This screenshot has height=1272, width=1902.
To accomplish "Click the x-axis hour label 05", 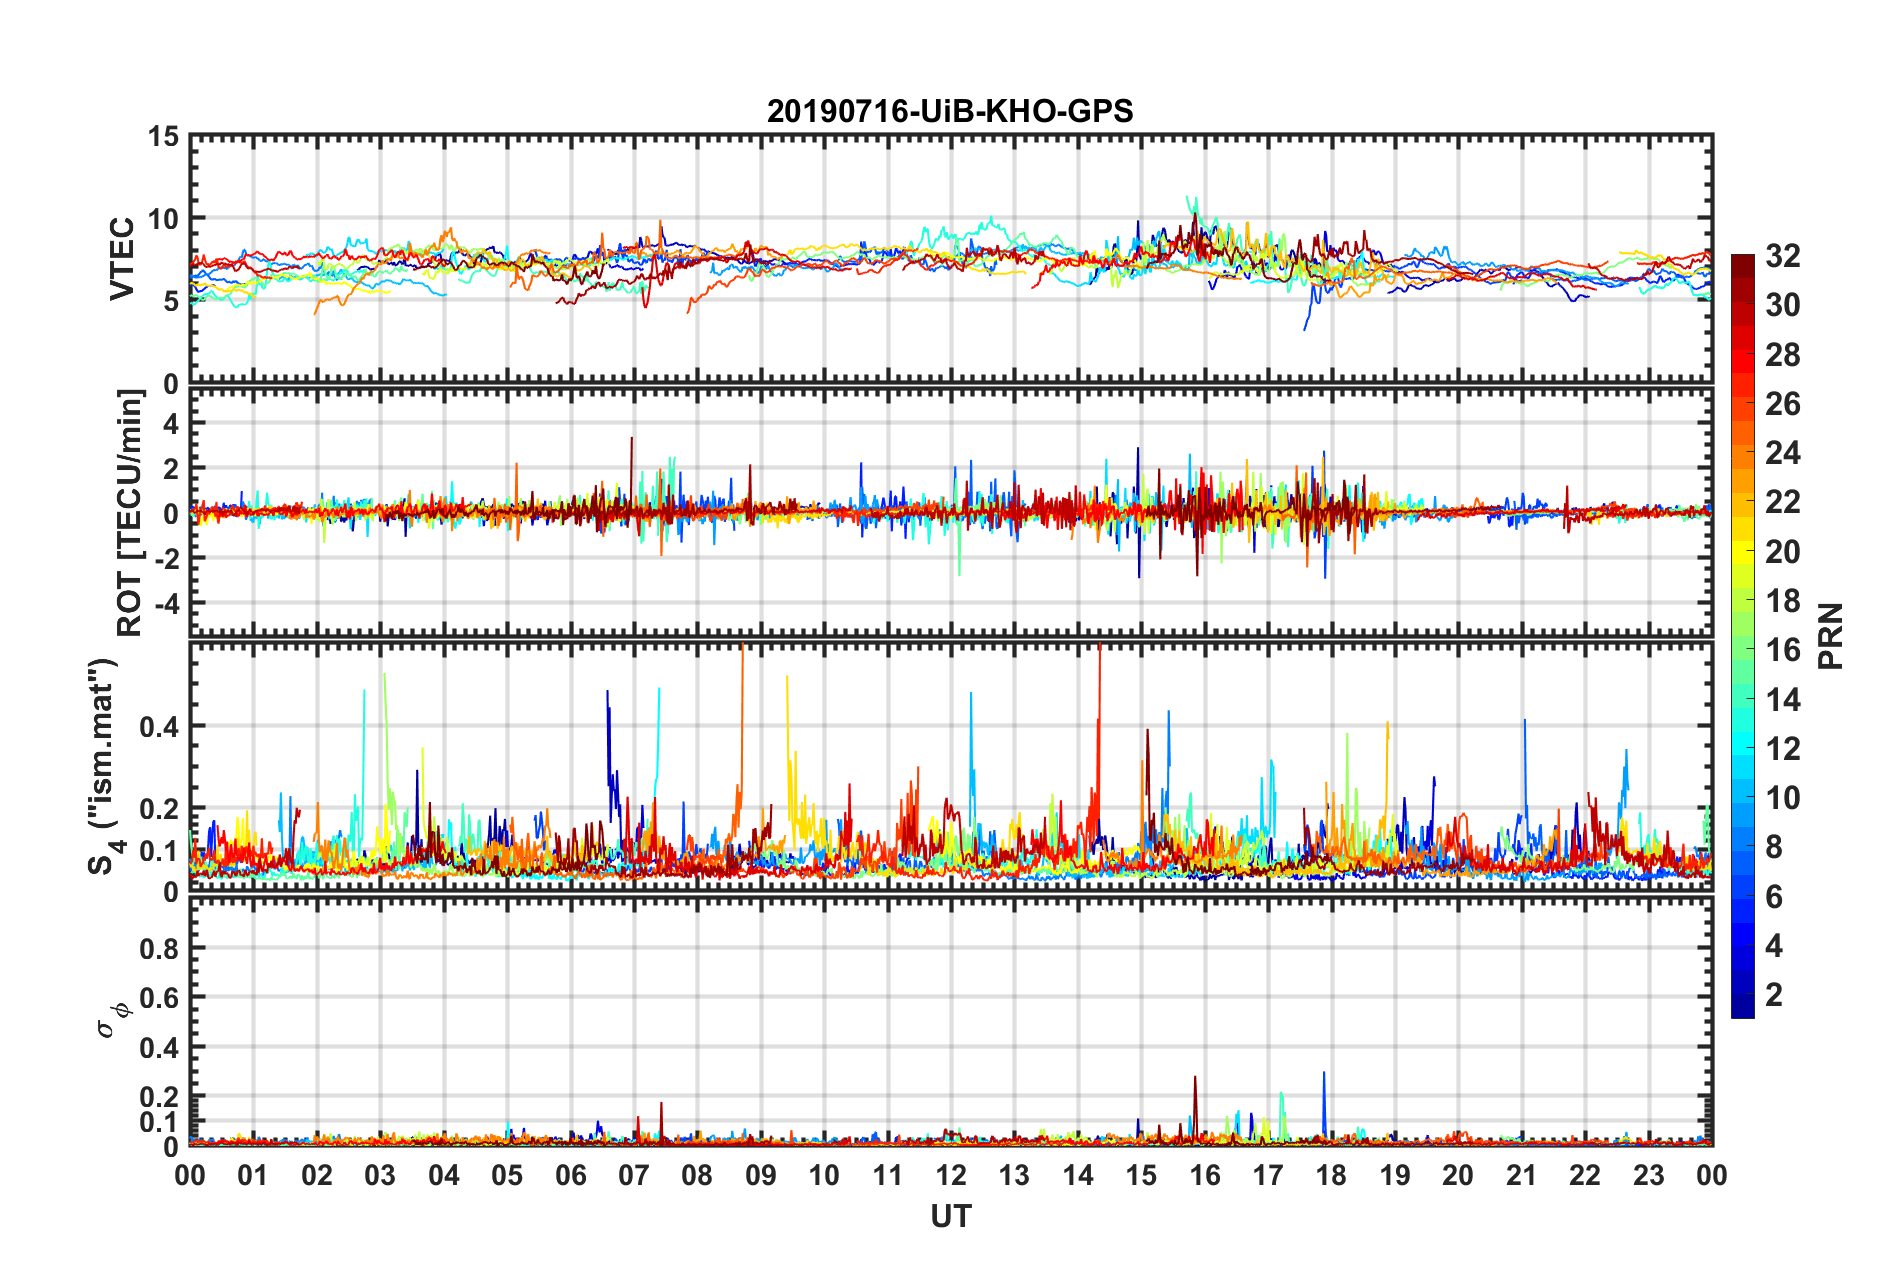I will click(x=507, y=1175).
